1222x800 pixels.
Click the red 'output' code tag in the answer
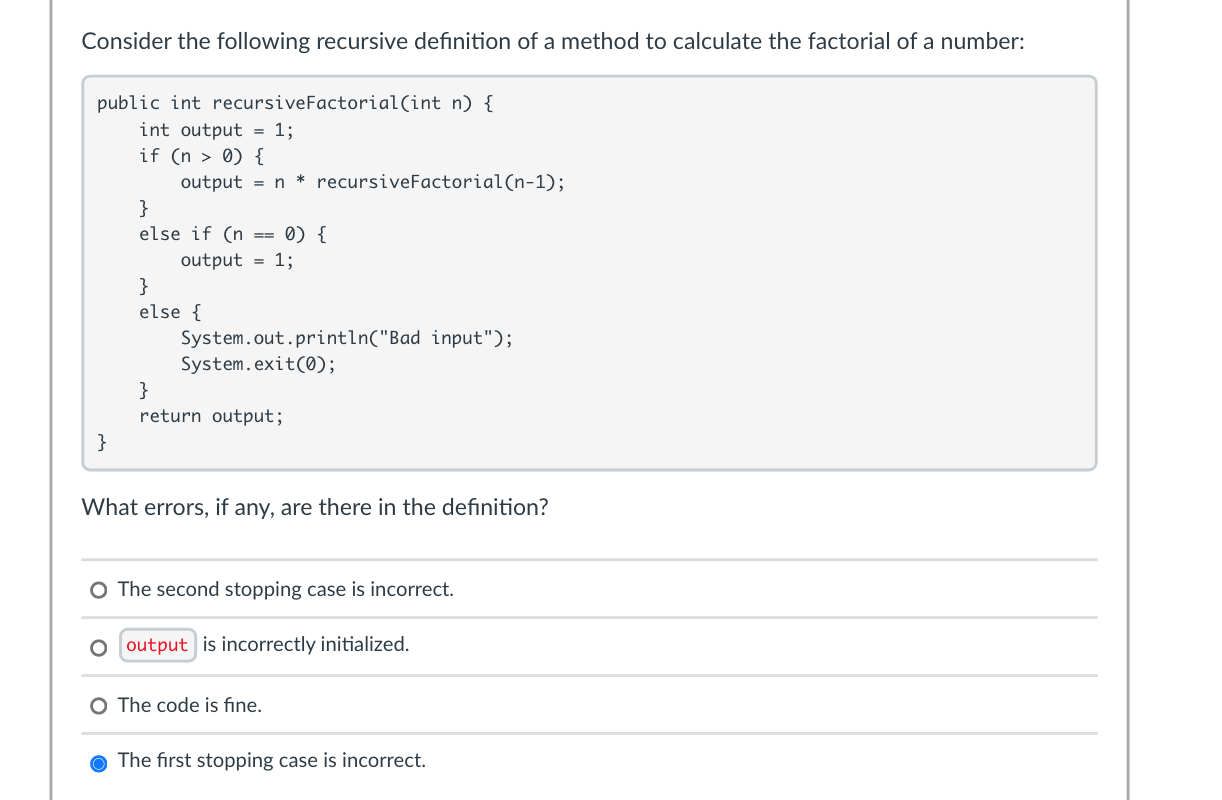pyautogui.click(x=157, y=645)
